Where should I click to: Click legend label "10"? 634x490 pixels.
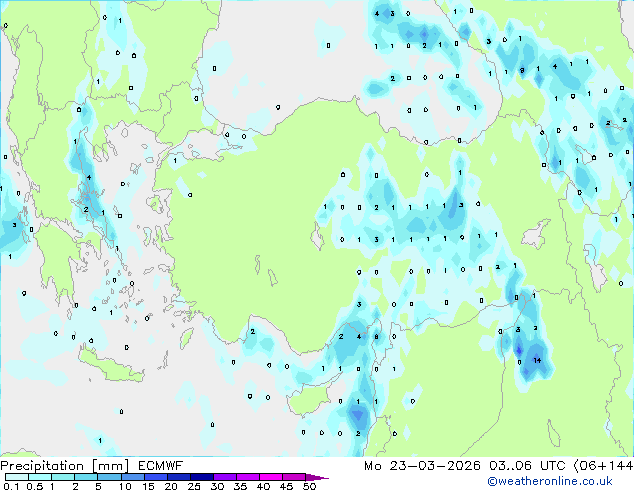[x=125, y=486]
